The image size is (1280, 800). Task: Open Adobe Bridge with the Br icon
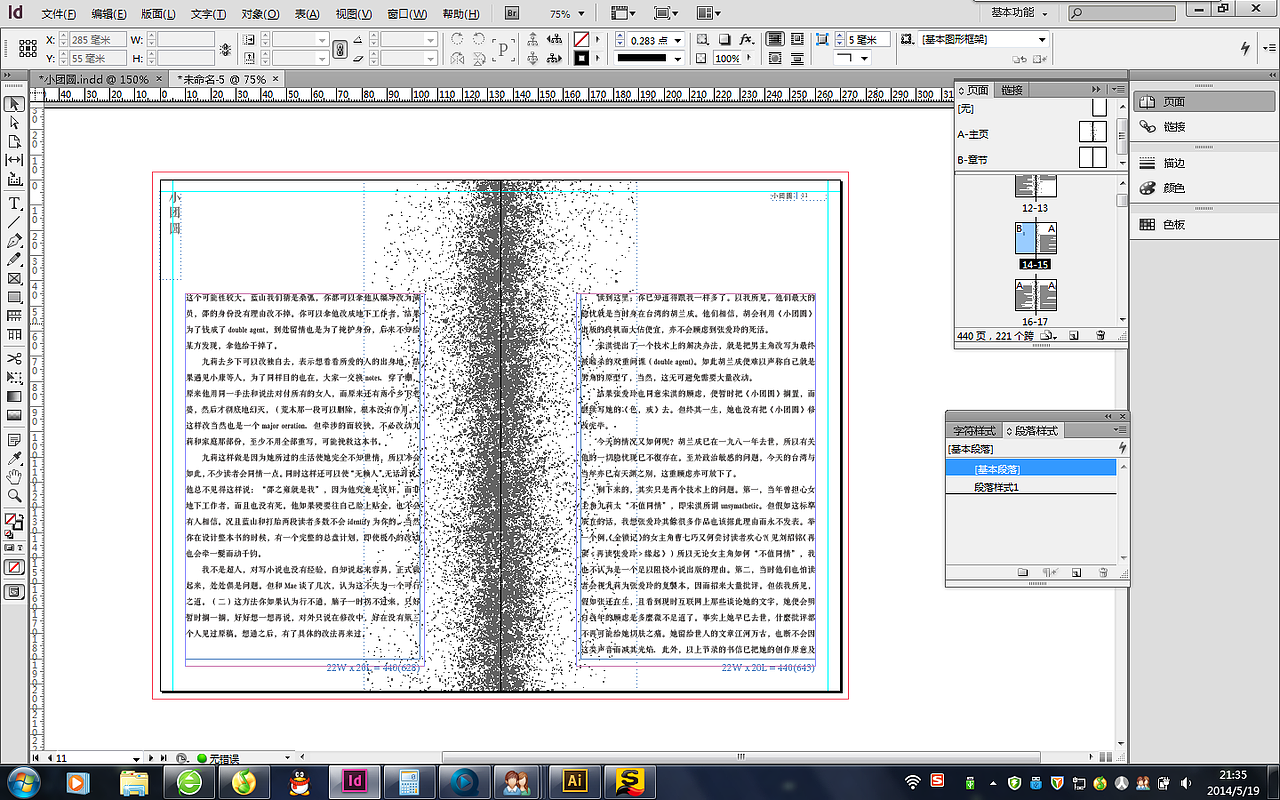click(512, 14)
